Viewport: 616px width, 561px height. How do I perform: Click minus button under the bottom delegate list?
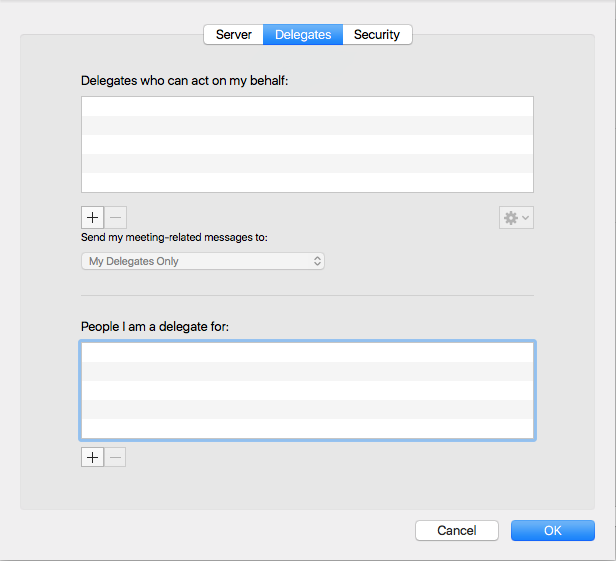[x=116, y=457]
